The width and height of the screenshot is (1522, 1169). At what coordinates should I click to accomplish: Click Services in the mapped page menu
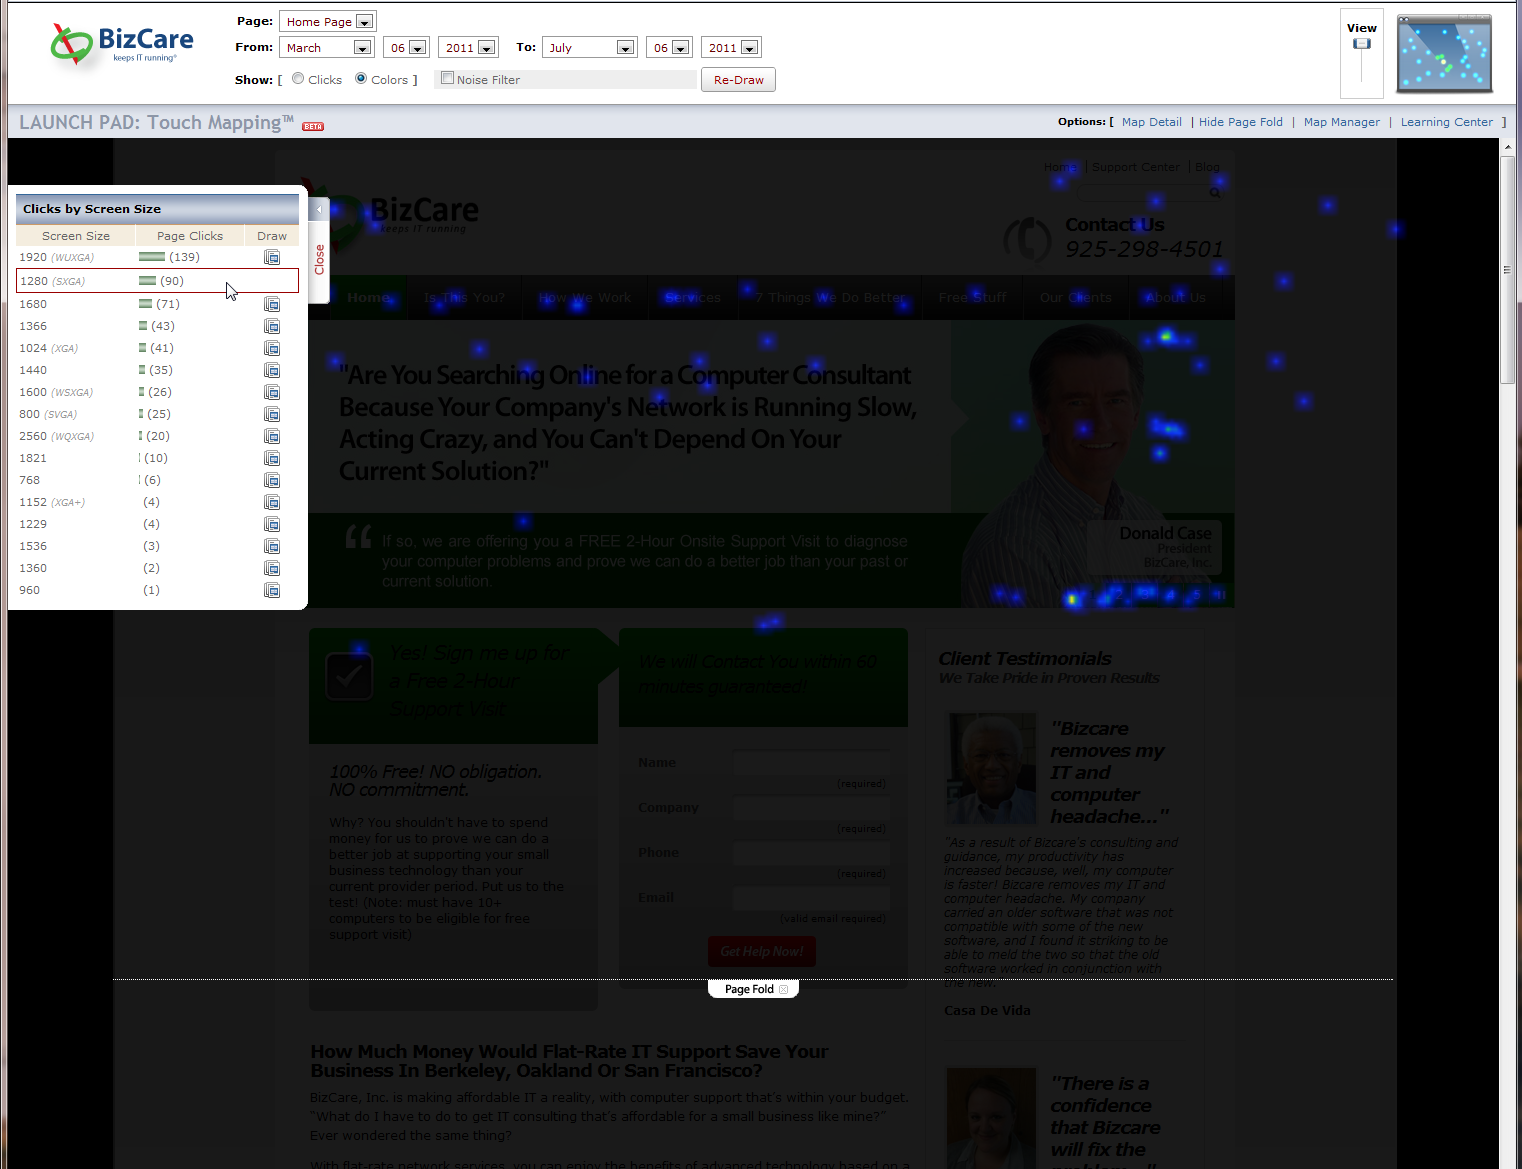click(x=692, y=298)
